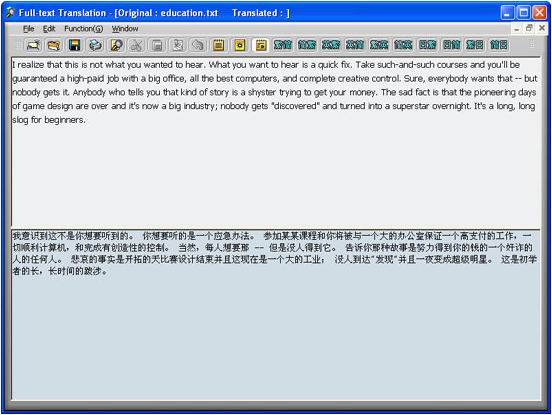Open the Edit menu
This screenshot has width=552, height=415.
[x=49, y=29]
